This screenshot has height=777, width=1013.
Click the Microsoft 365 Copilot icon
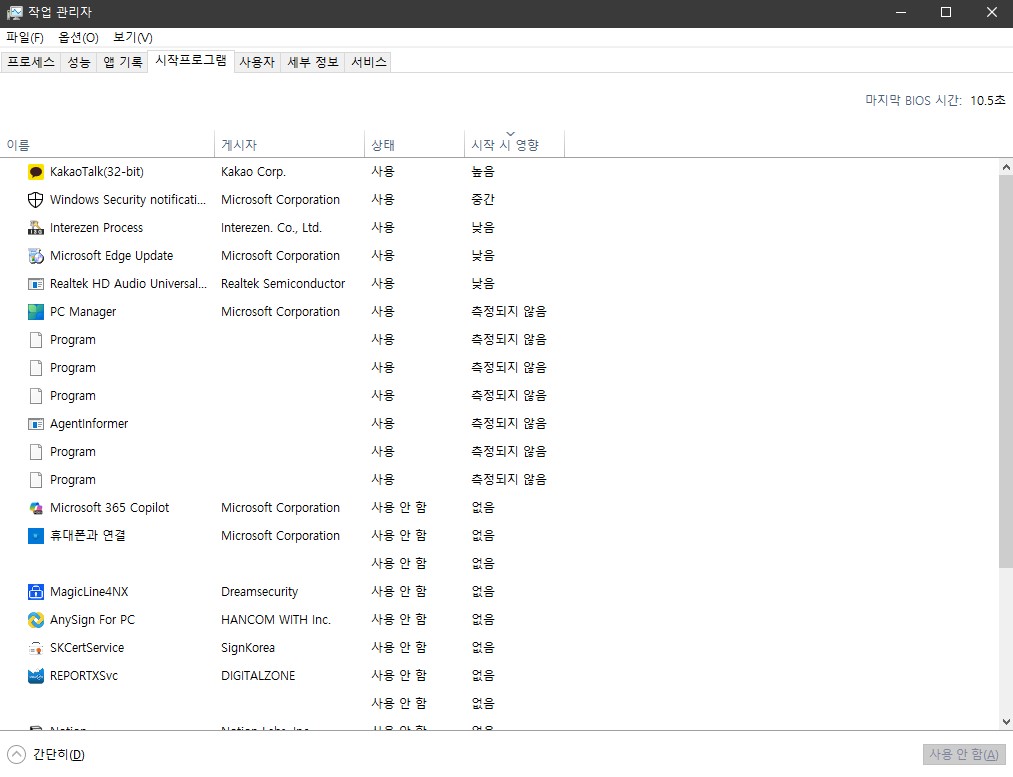[35, 507]
